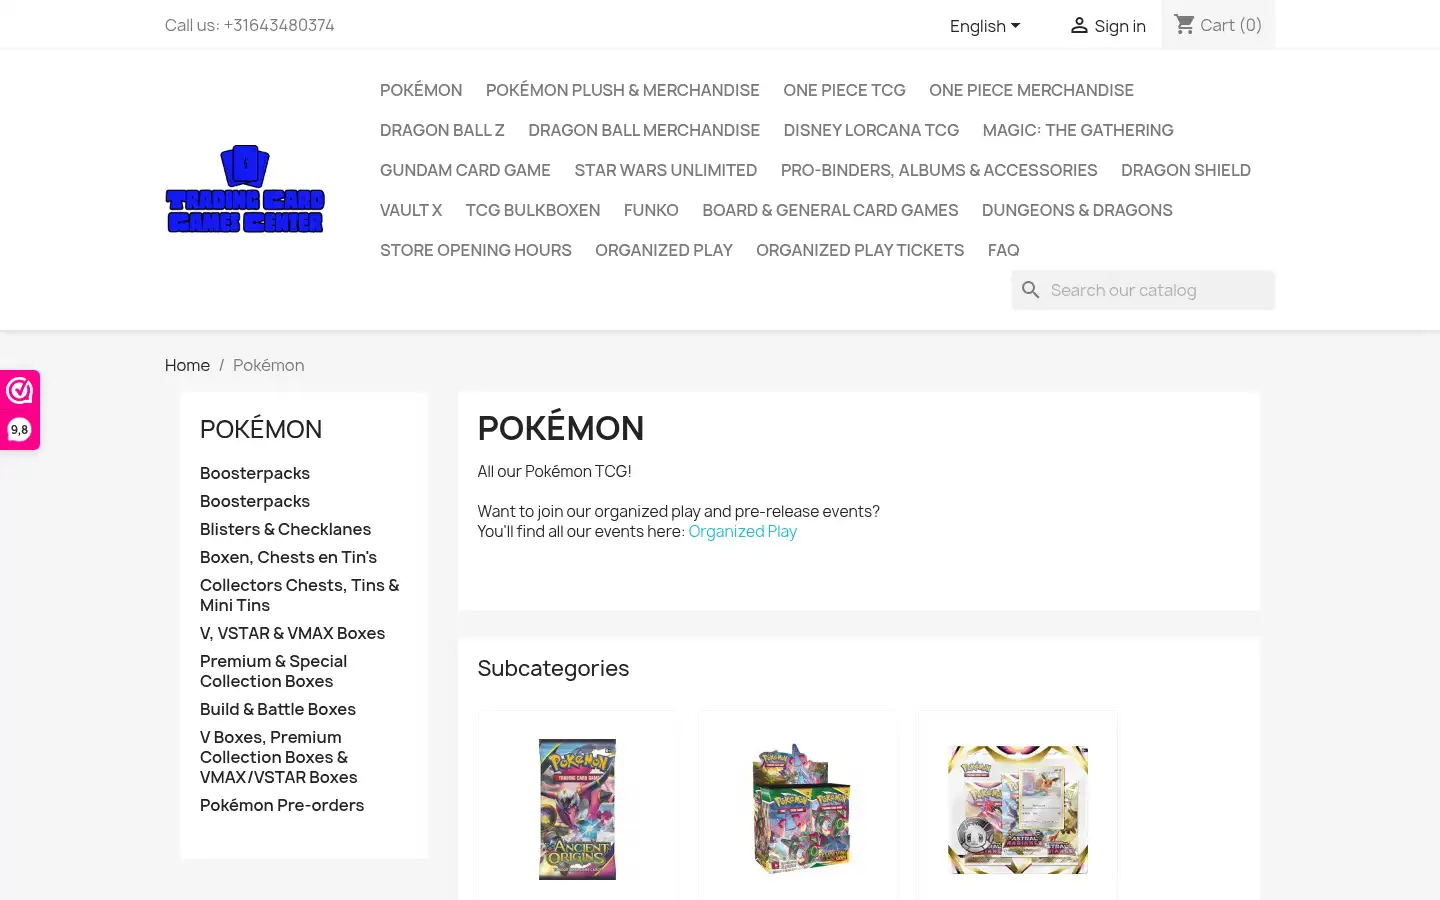The width and height of the screenshot is (1440, 900).
Task: Open the Dragon Ball Z menu
Action: coord(442,130)
